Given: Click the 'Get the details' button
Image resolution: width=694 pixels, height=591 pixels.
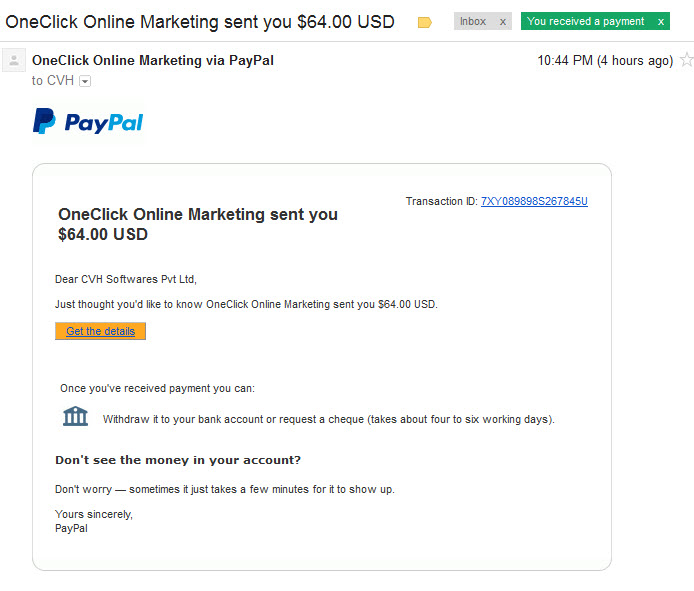Looking at the screenshot, I should coord(100,331).
